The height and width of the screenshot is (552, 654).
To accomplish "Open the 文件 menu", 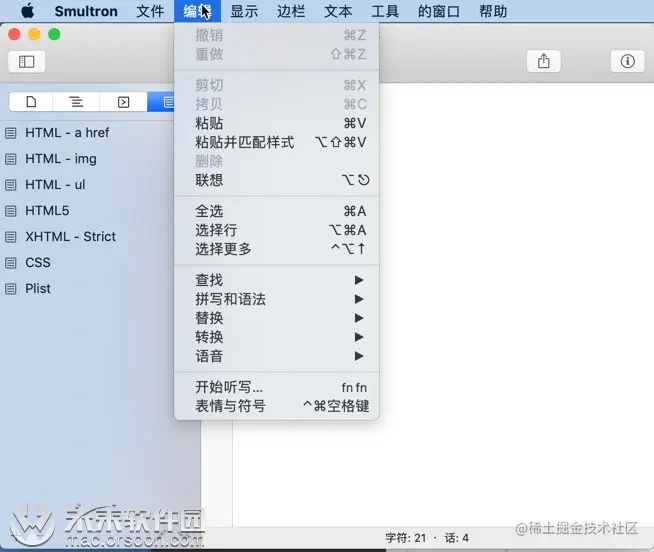I will click(x=150, y=11).
